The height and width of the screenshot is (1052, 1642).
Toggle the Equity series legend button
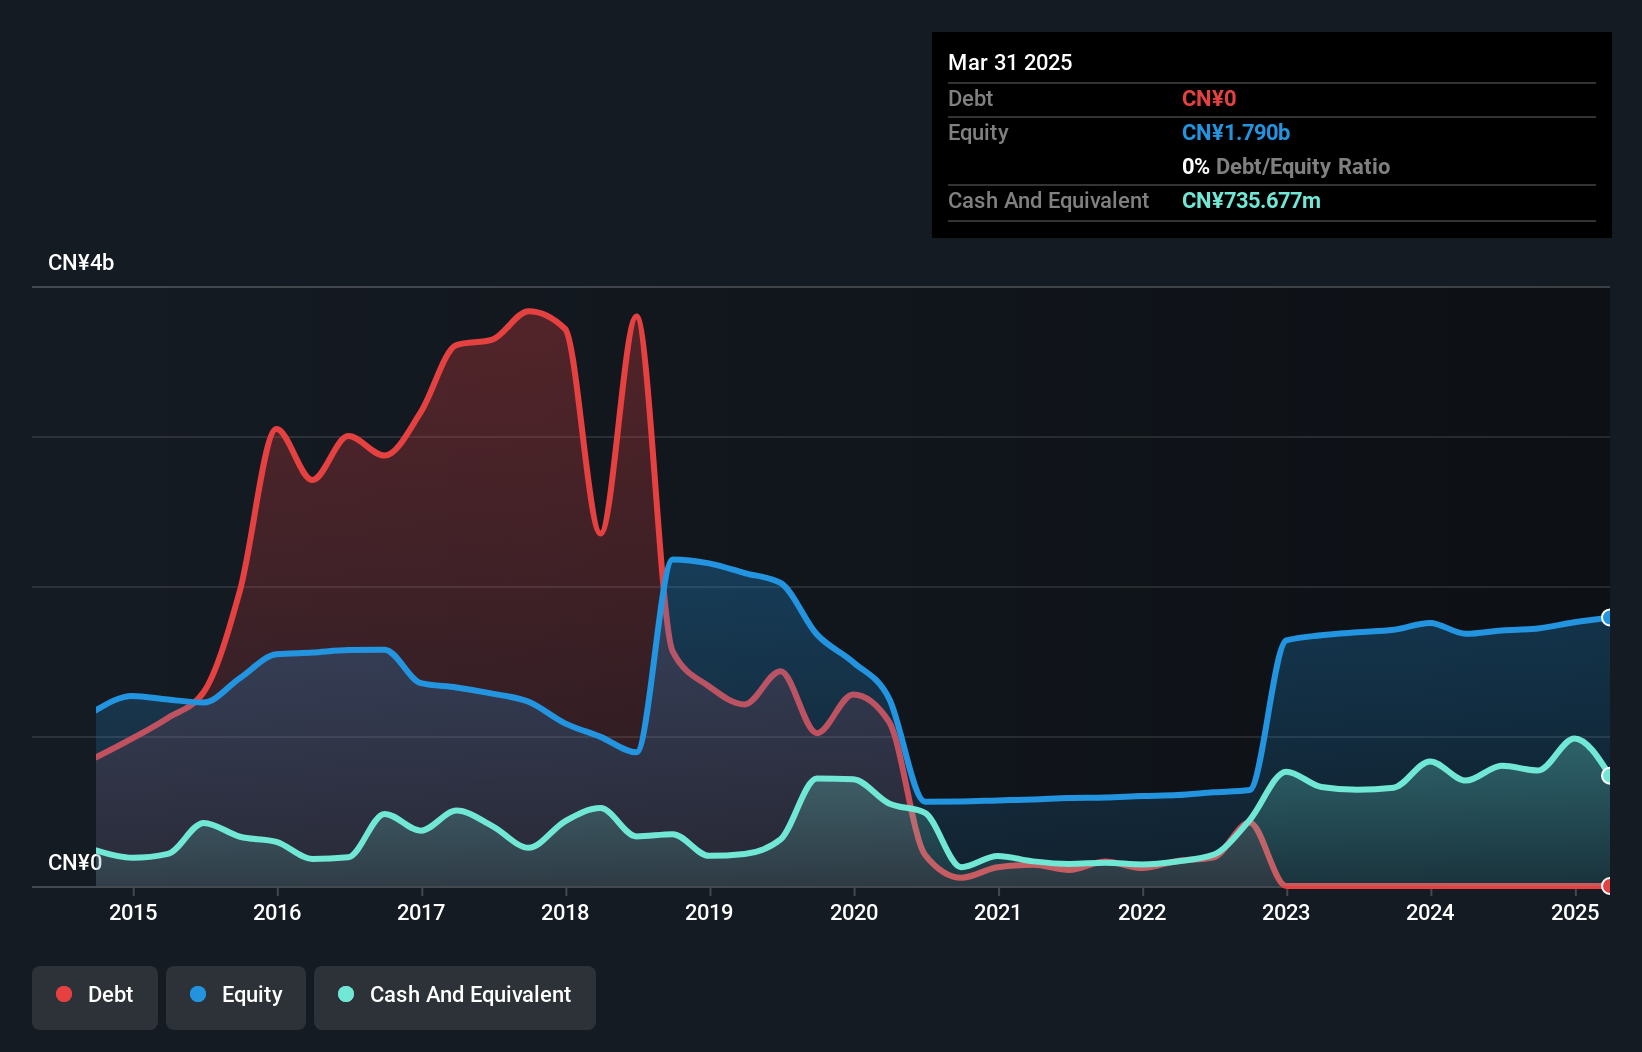coord(236,997)
